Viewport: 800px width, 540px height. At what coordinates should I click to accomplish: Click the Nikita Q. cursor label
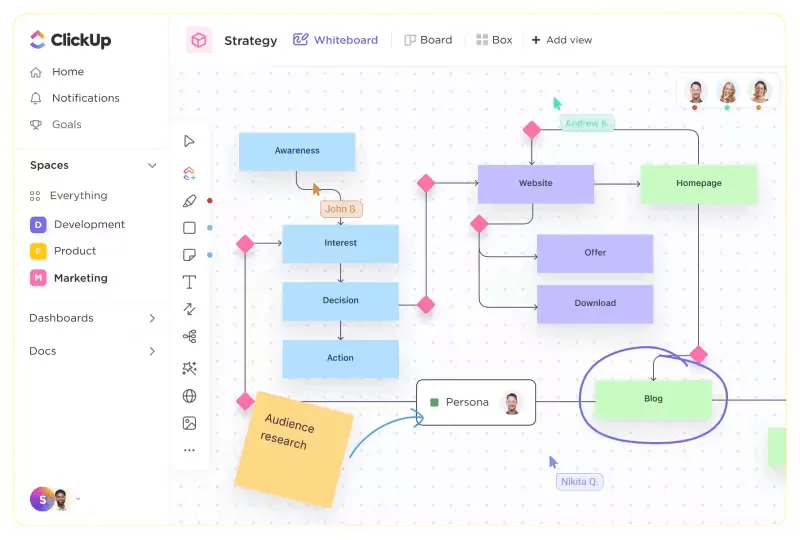[579, 482]
